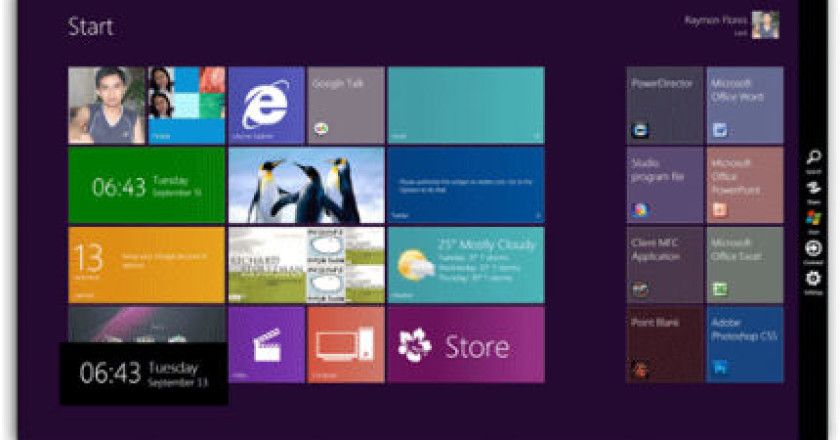This screenshot has width=840, height=440.
Task: Launch the Microsoft Office Excel tile
Action: point(745,265)
